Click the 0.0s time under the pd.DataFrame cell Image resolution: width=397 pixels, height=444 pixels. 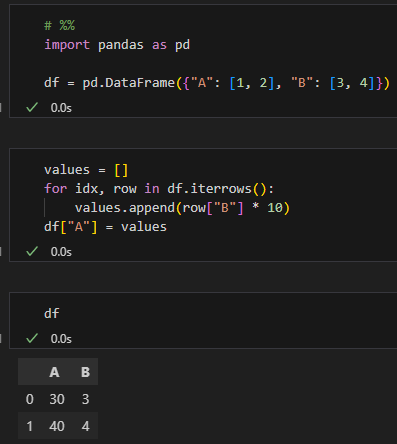[61, 108]
